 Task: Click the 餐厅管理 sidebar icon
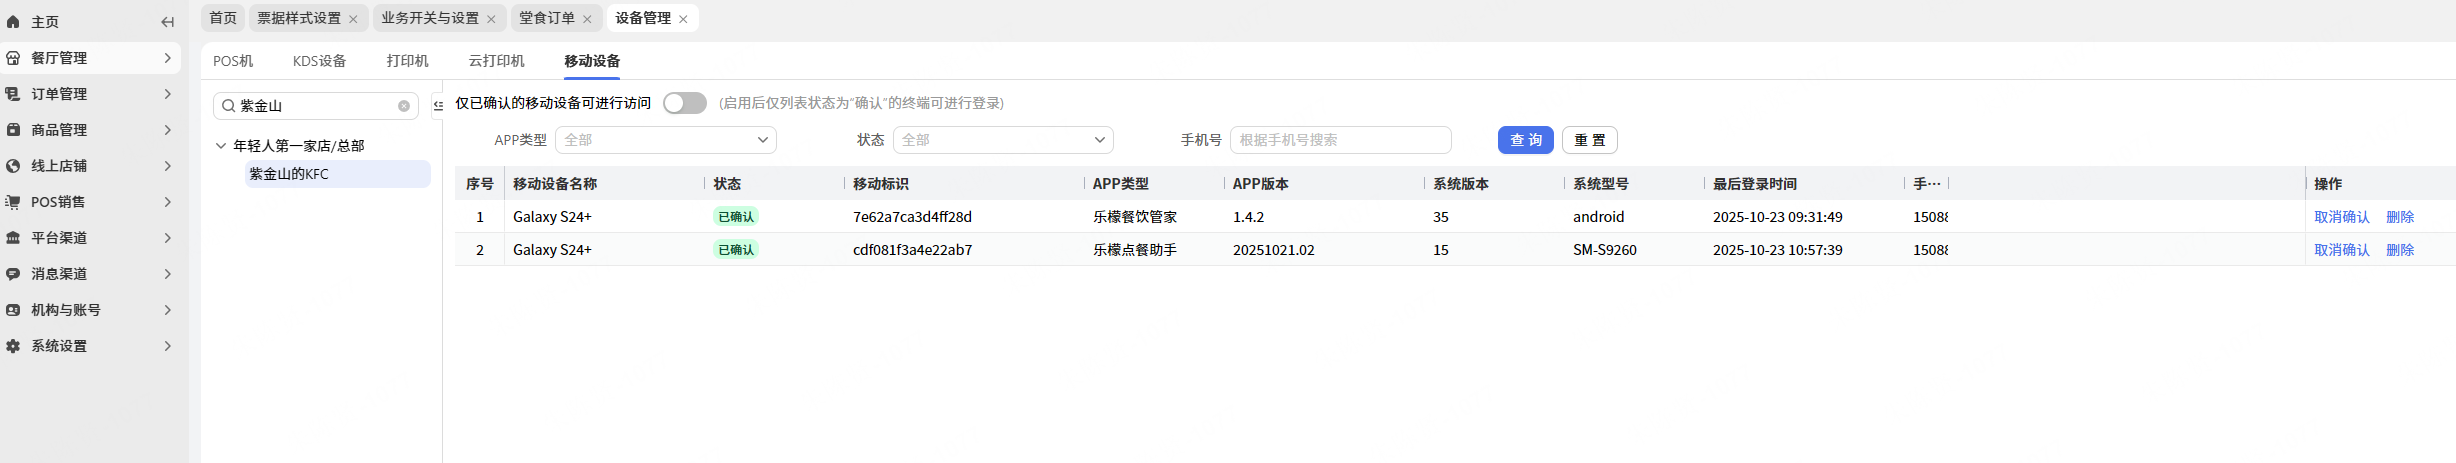click(x=13, y=58)
